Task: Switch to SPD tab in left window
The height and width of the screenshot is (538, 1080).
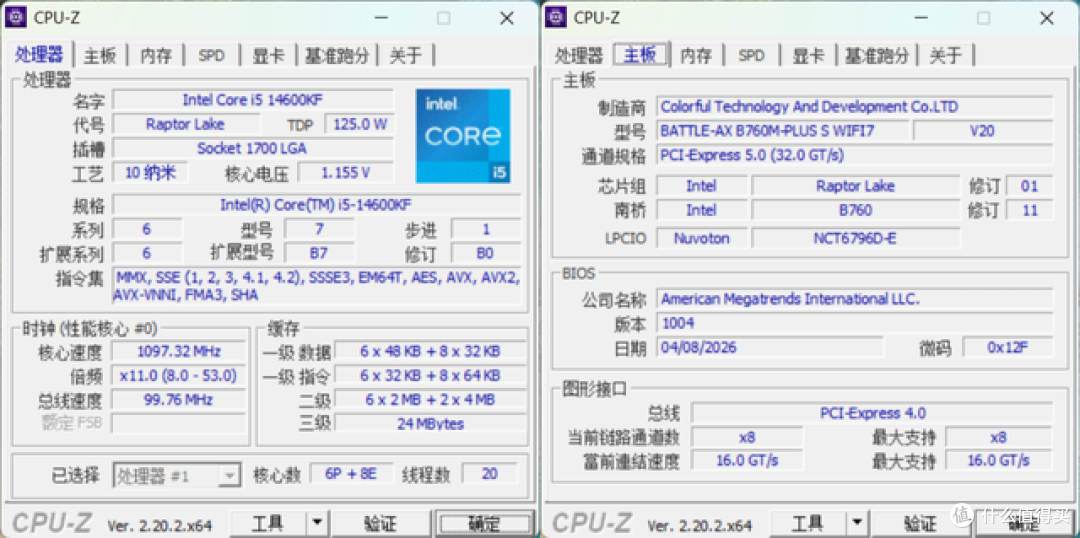Action: (211, 56)
